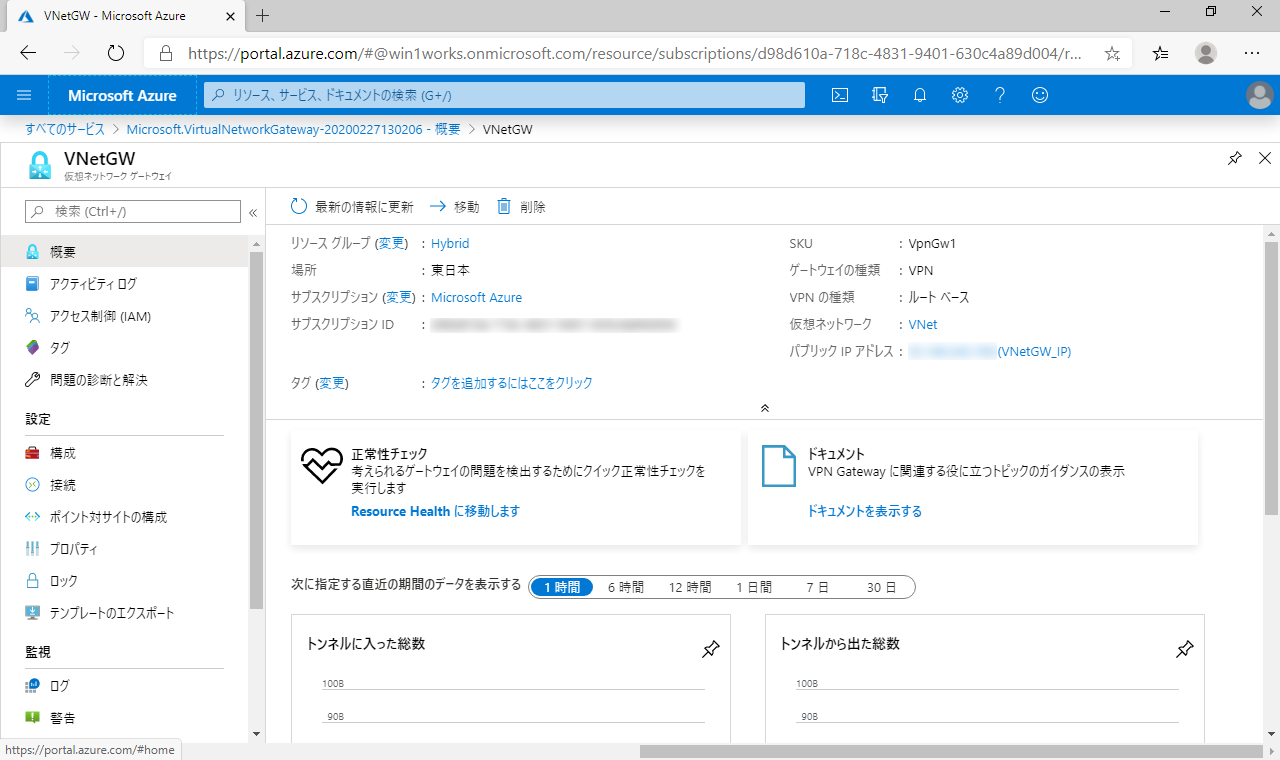Open the Hybrid resource group link

[x=450, y=243]
